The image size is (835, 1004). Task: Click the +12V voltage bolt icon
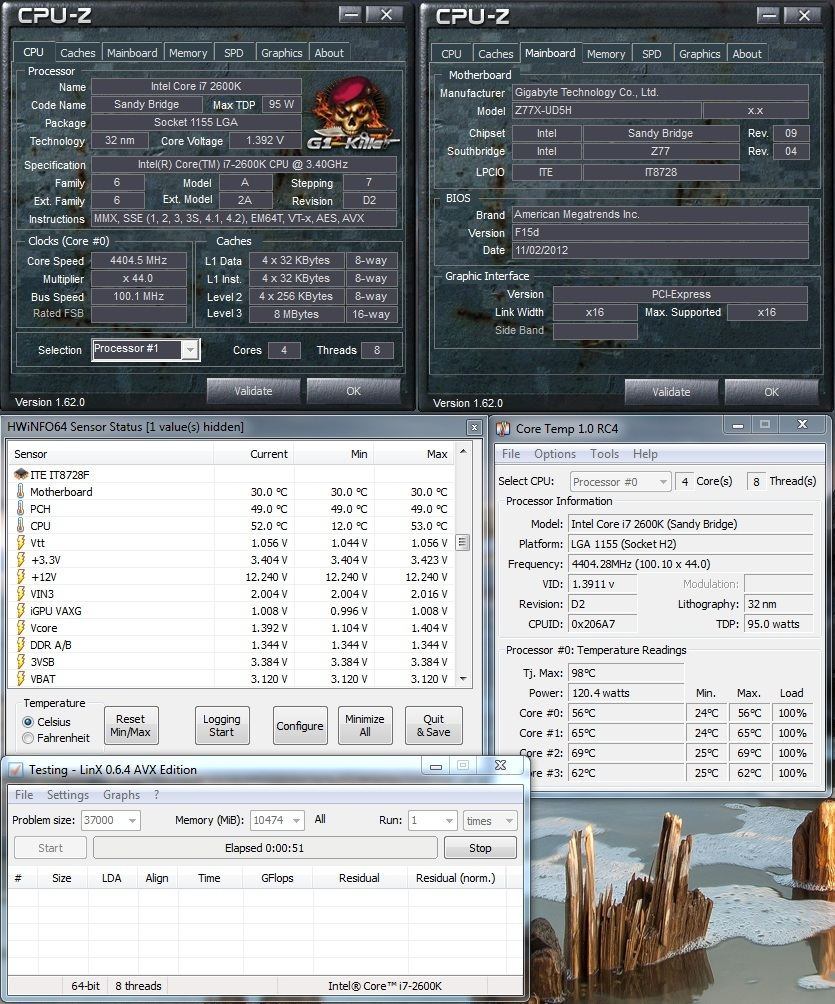(x=20, y=576)
